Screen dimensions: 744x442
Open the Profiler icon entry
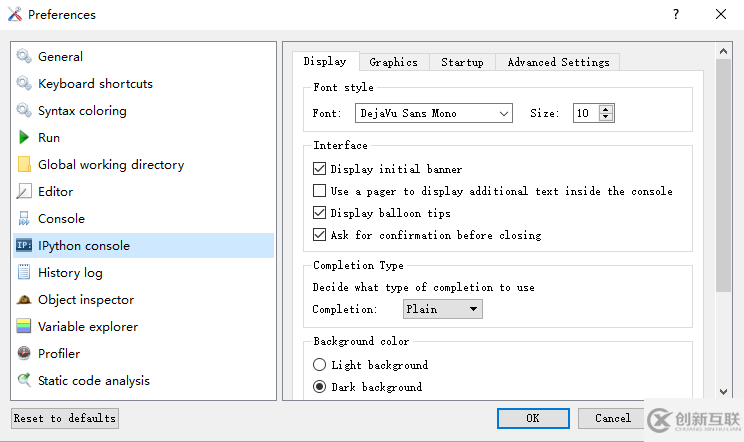pos(24,354)
